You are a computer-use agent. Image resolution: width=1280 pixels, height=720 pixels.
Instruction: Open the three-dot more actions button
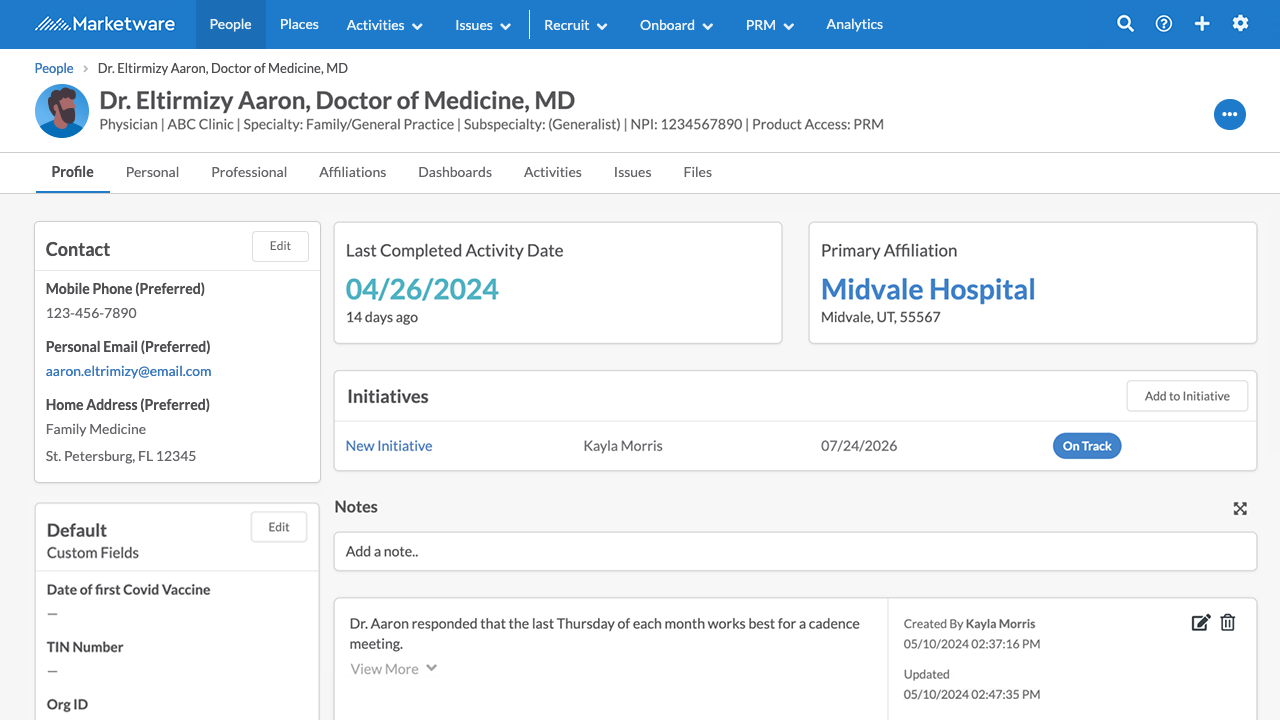pos(1229,114)
